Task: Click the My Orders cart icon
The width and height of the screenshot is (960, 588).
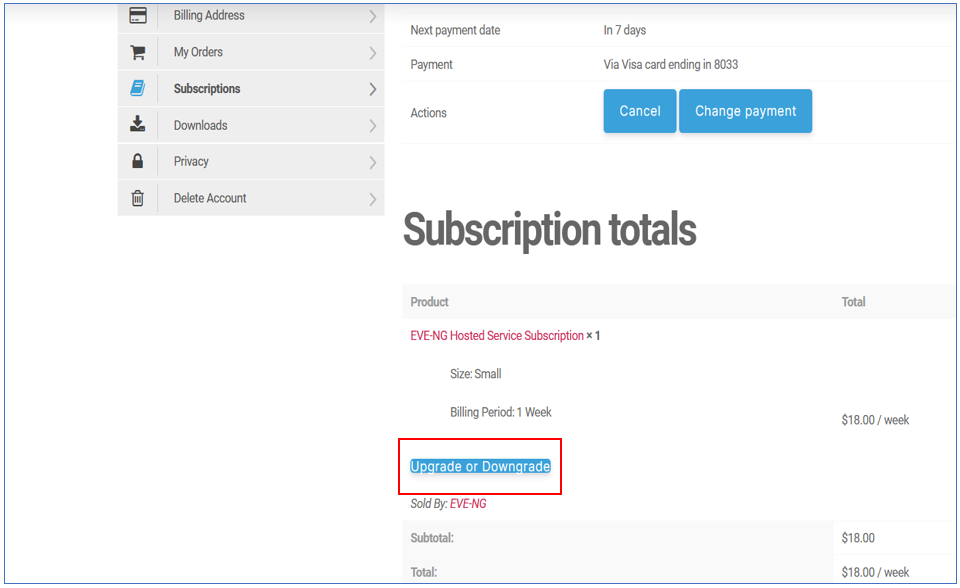Action: 138,52
